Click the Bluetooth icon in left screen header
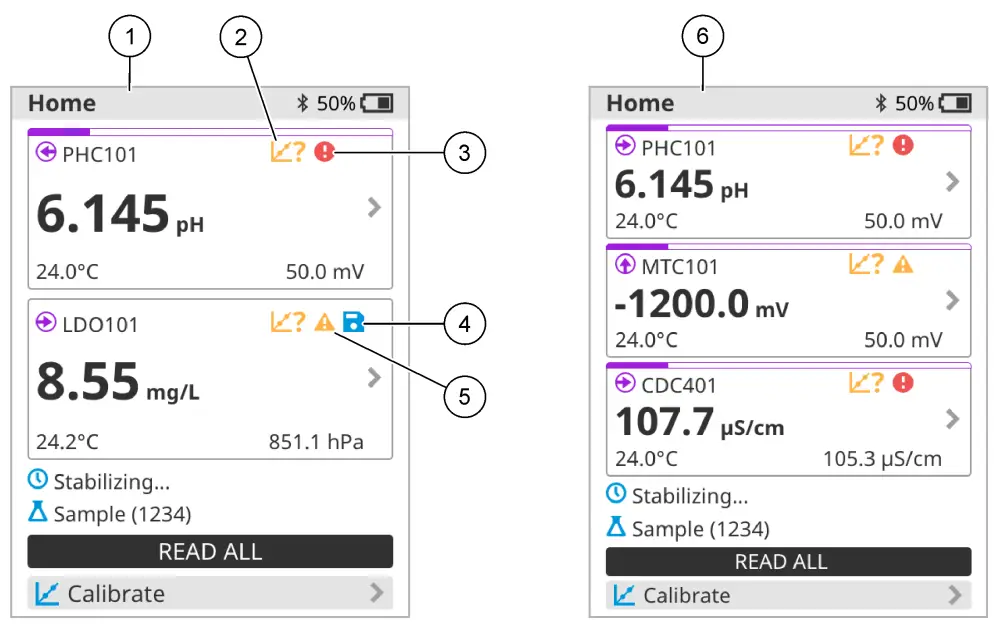The image size is (994, 625). click(x=302, y=103)
